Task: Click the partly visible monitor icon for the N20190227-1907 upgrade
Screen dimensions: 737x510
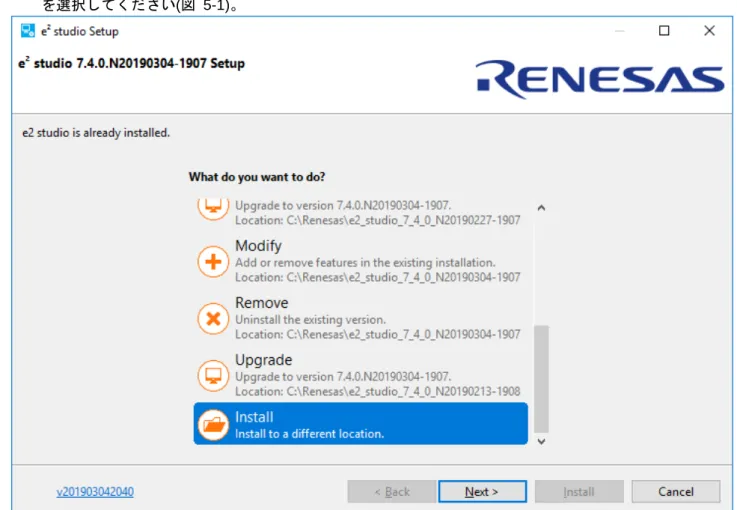Action: pos(213,209)
